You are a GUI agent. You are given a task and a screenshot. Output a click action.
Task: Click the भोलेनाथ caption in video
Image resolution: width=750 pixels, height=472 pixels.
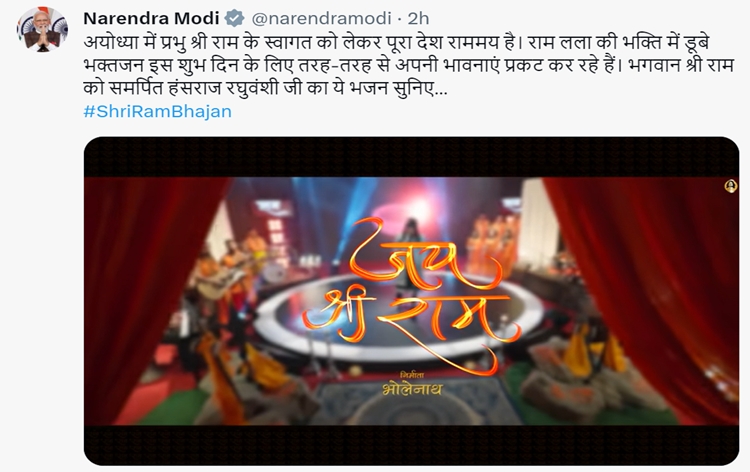coord(412,389)
